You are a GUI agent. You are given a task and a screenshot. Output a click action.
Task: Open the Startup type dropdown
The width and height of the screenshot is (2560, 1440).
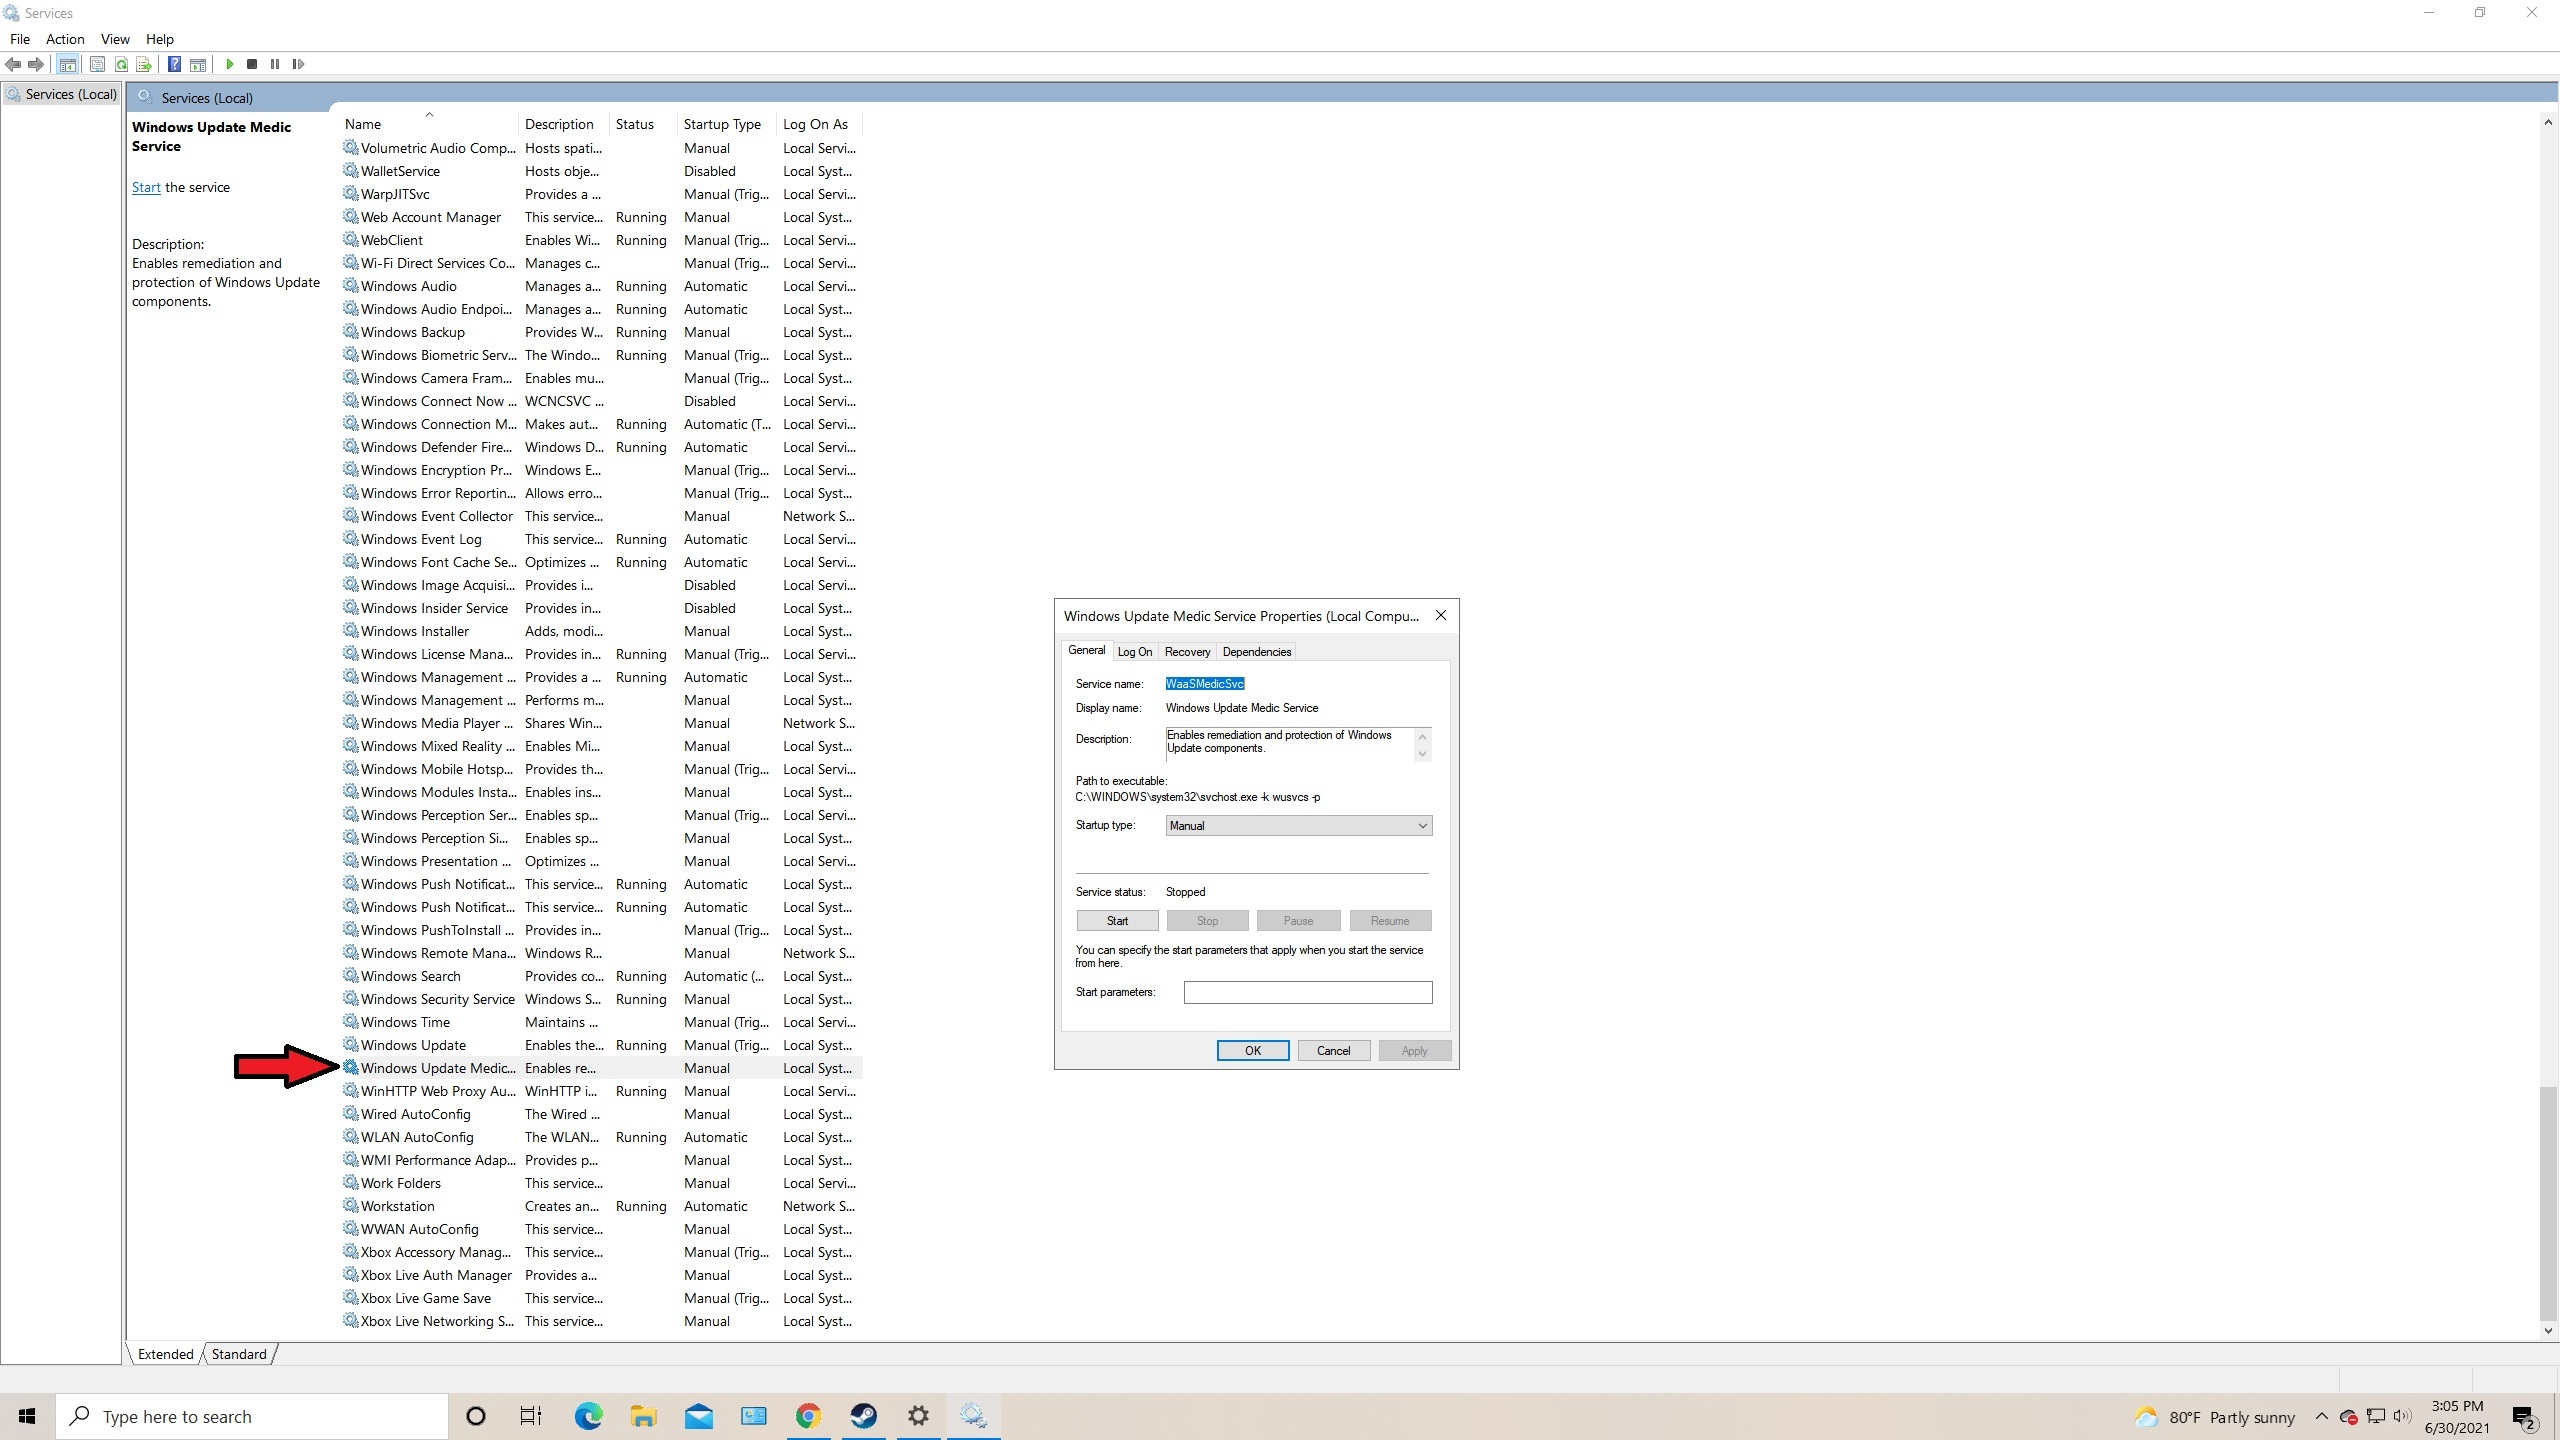pyautogui.click(x=1299, y=825)
